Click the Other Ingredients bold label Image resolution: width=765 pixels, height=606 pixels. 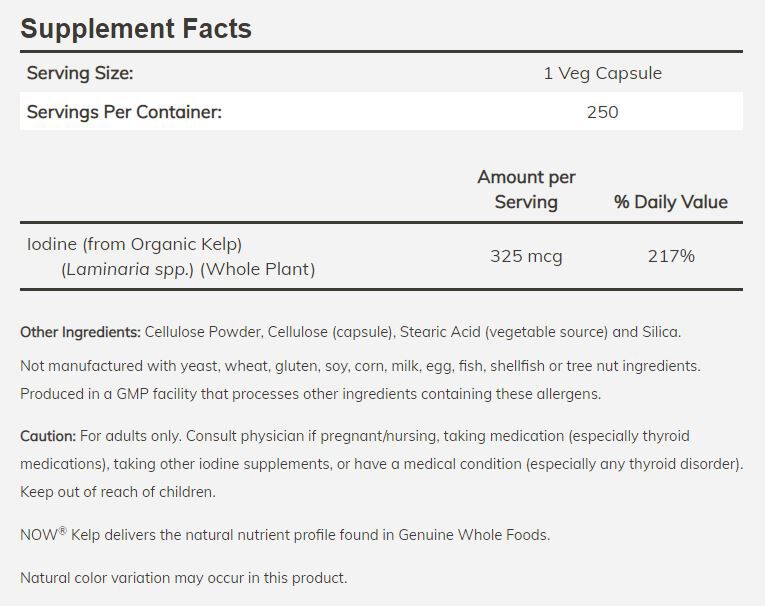(80, 331)
